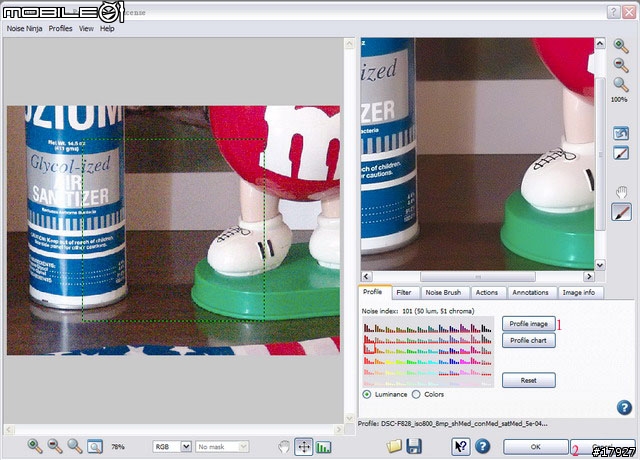
Task: Click the Profile chart button
Action: click(529, 340)
